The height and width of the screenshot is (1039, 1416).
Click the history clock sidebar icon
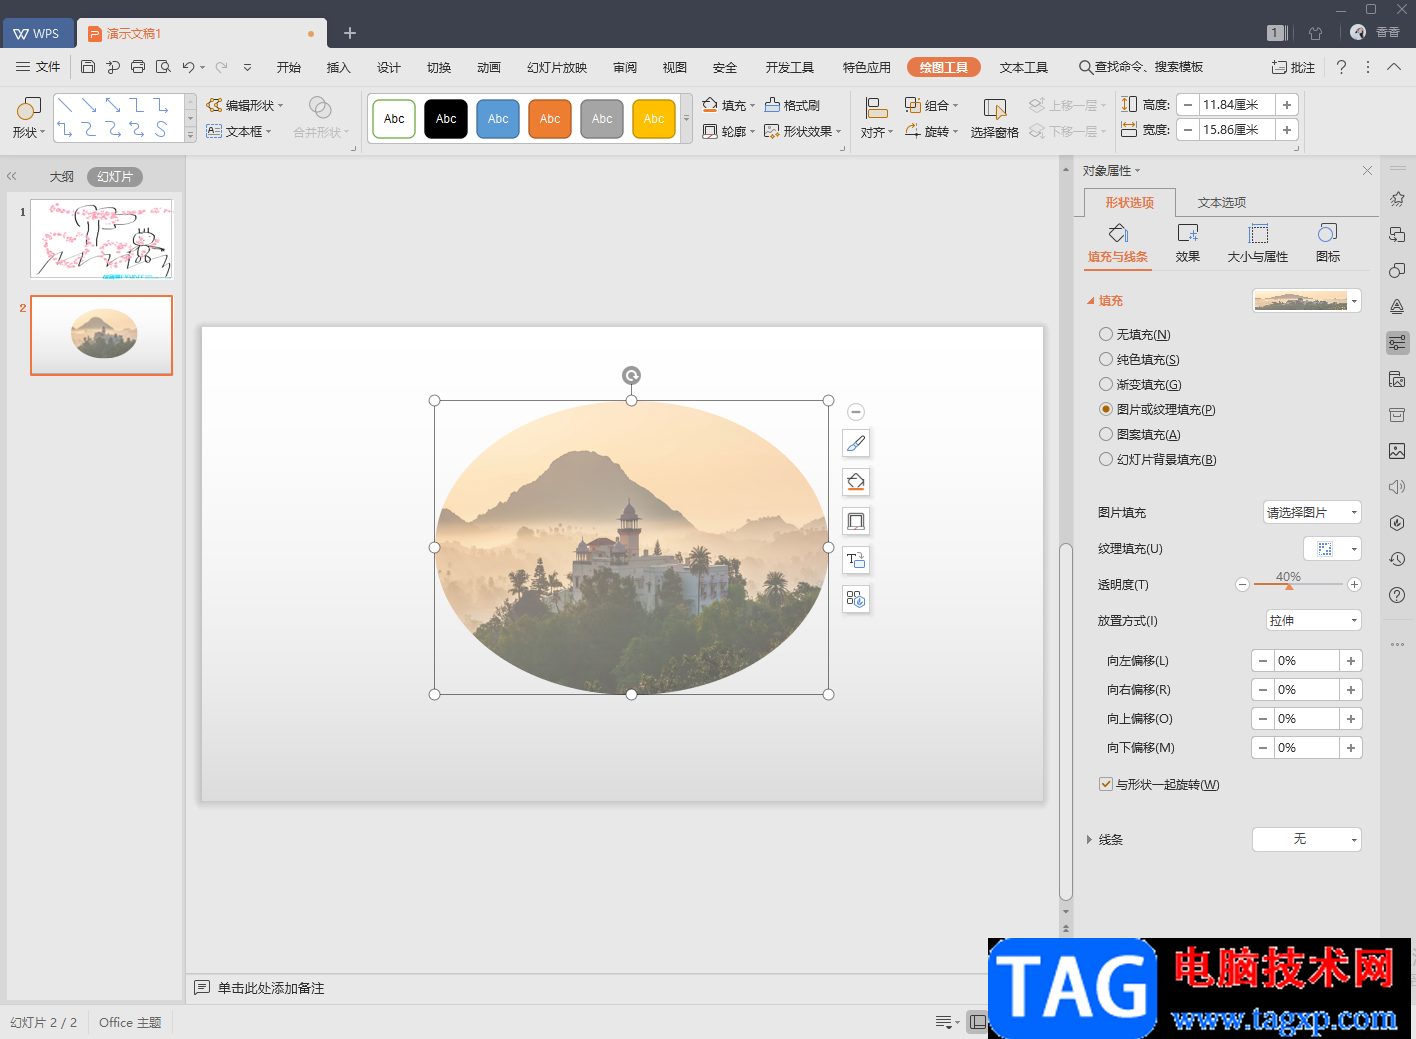pos(1397,559)
